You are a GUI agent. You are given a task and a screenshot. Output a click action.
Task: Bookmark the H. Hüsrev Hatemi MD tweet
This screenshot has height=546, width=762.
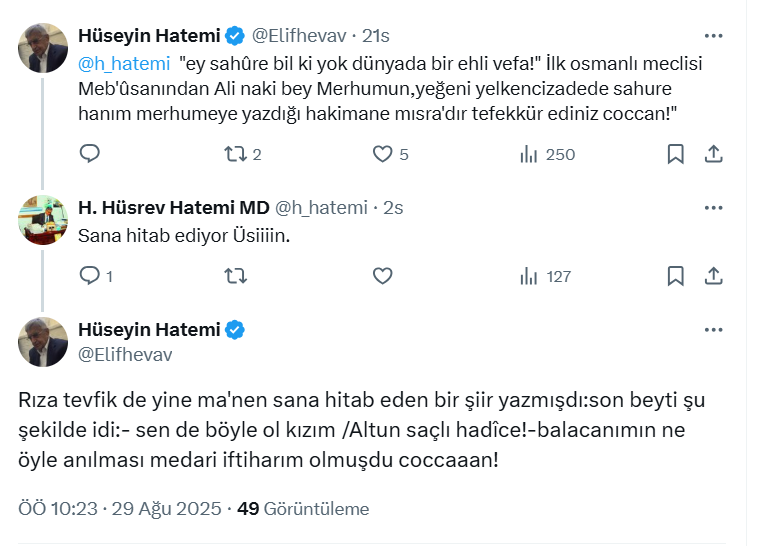(x=676, y=276)
